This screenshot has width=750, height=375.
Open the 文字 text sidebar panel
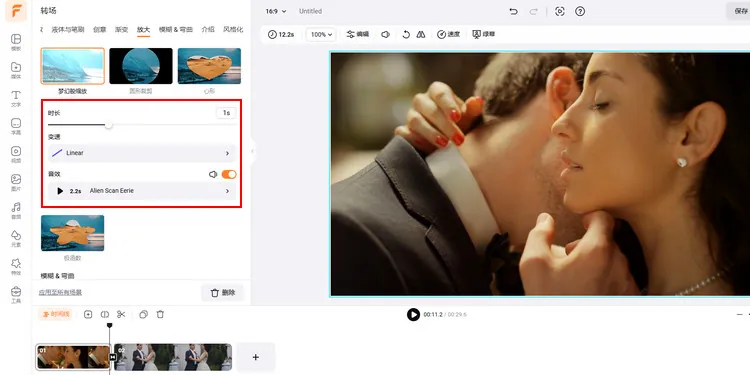tap(16, 99)
